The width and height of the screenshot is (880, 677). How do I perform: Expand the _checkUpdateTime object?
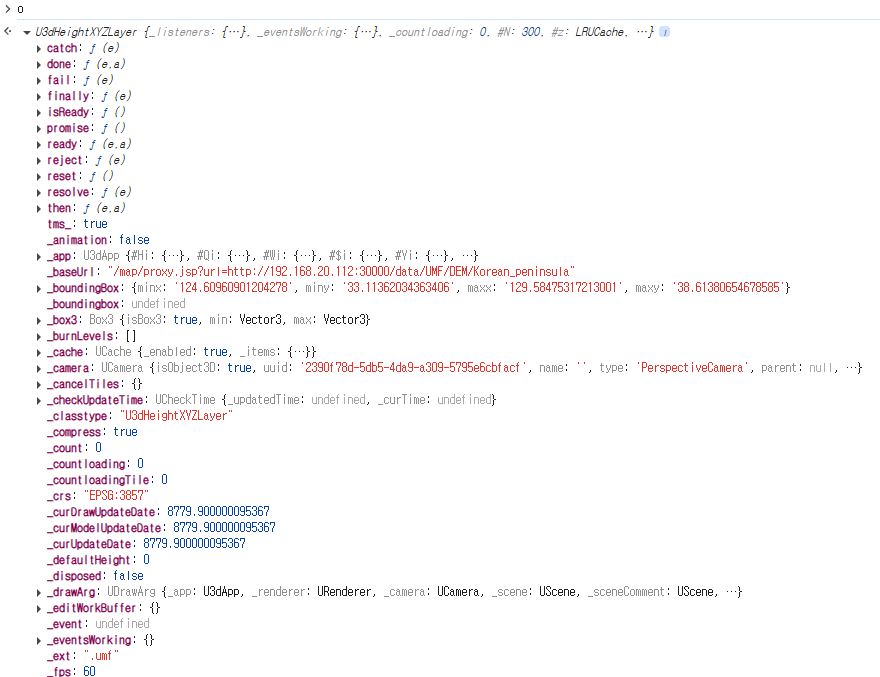39,401
